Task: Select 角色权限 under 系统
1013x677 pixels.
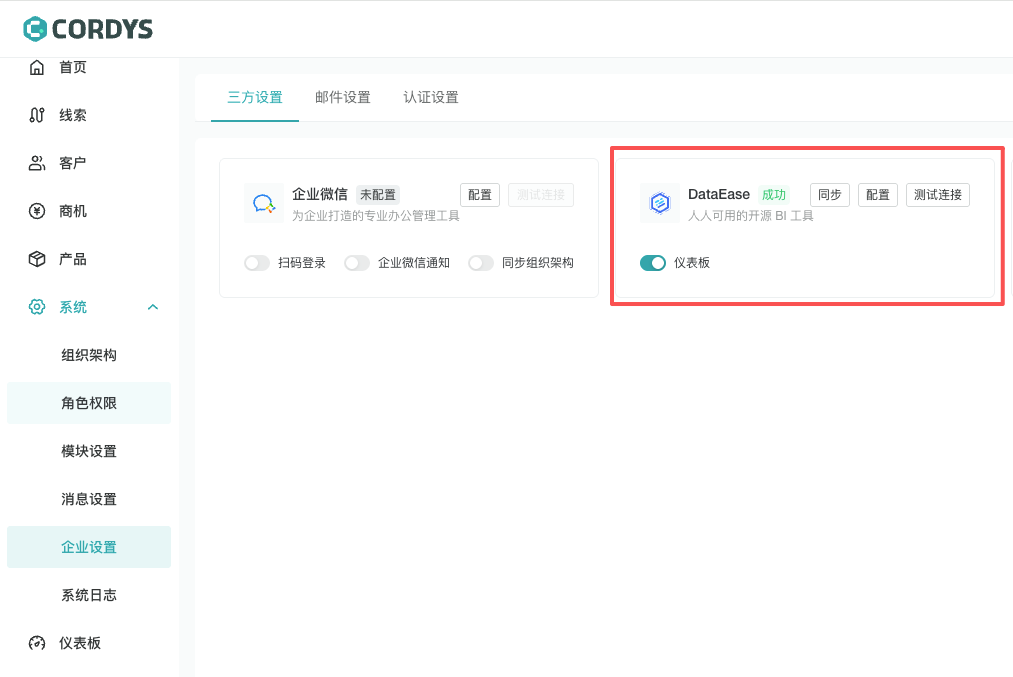Action: (89, 403)
